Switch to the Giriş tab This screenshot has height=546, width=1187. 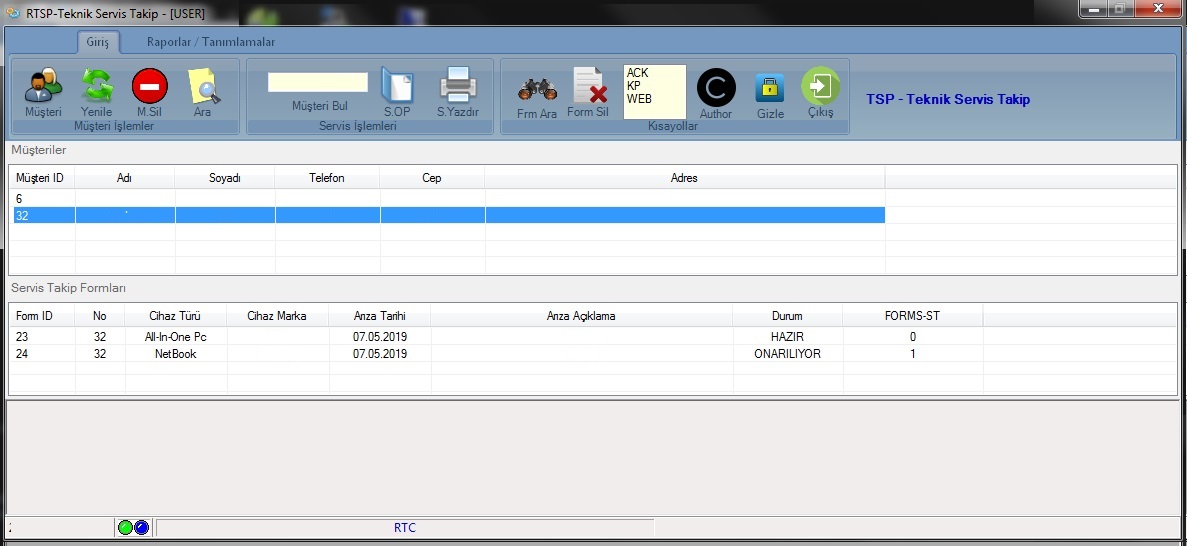coord(98,42)
